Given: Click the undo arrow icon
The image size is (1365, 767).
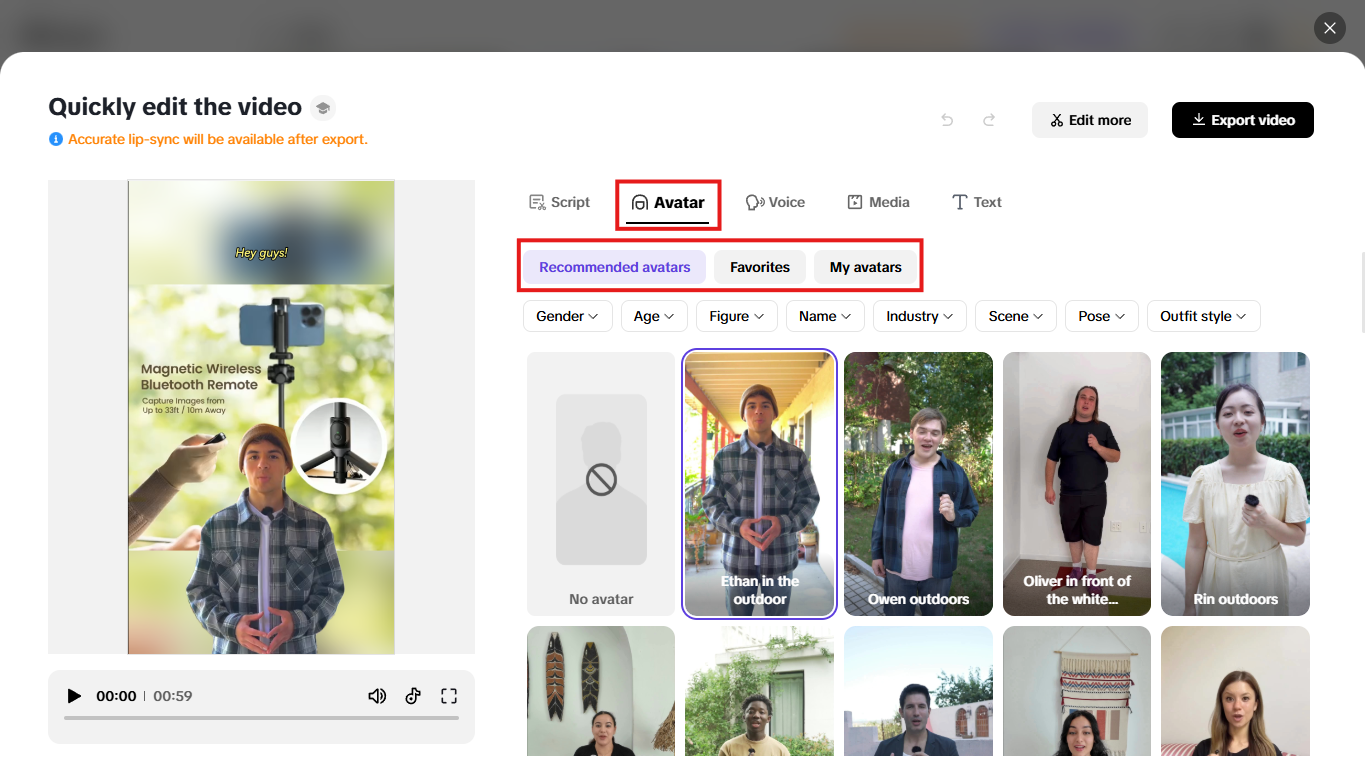Looking at the screenshot, I should tap(947, 120).
